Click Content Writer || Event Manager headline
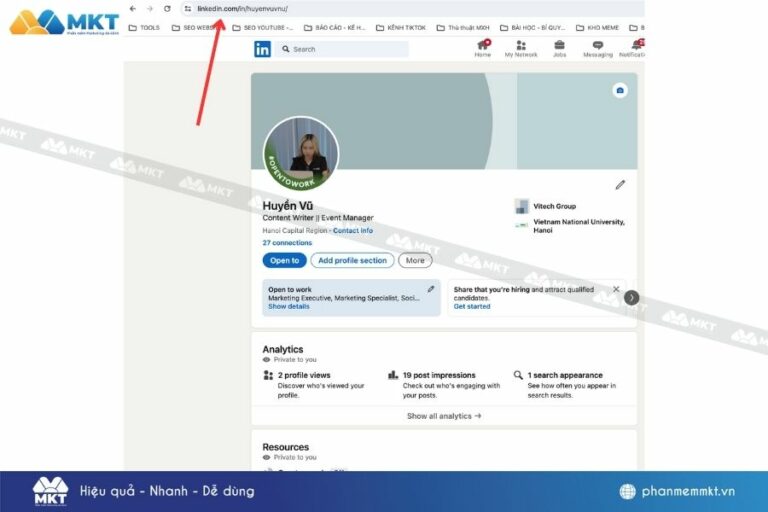Viewport: 768px width, 512px height. (x=318, y=218)
